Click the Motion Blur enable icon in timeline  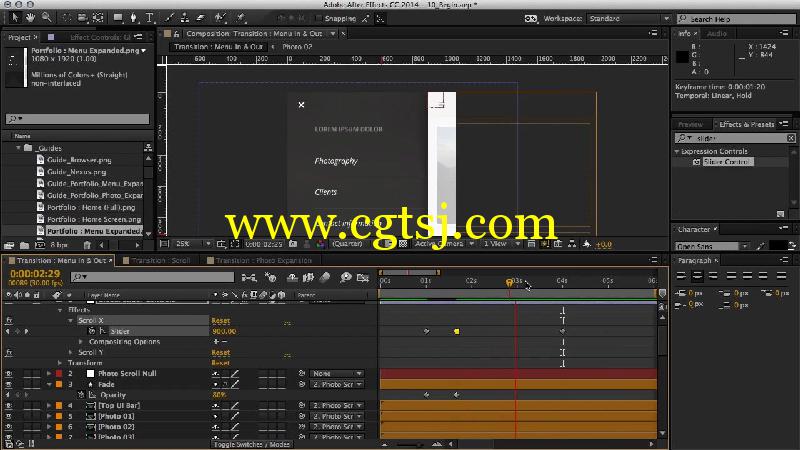325,278
